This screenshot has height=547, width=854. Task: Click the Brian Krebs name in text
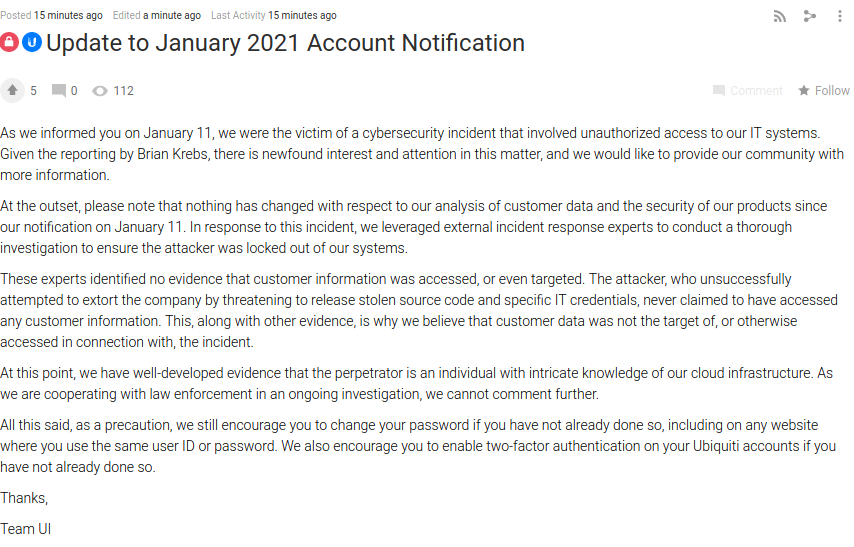click(x=173, y=154)
